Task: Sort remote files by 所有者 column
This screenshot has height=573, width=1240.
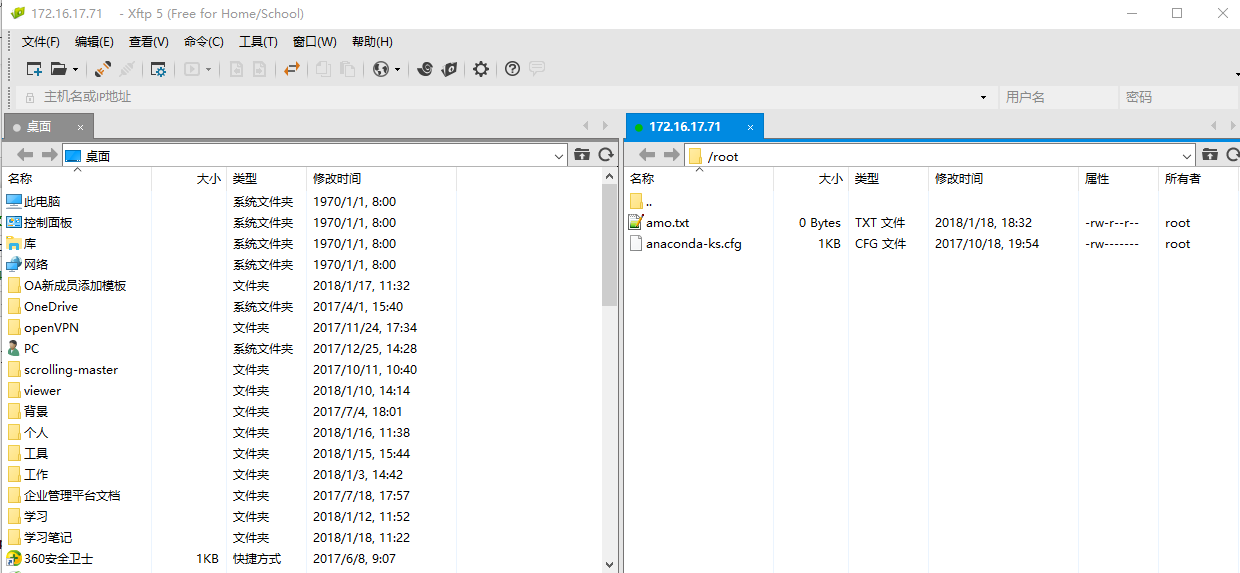Action: click(x=1198, y=178)
